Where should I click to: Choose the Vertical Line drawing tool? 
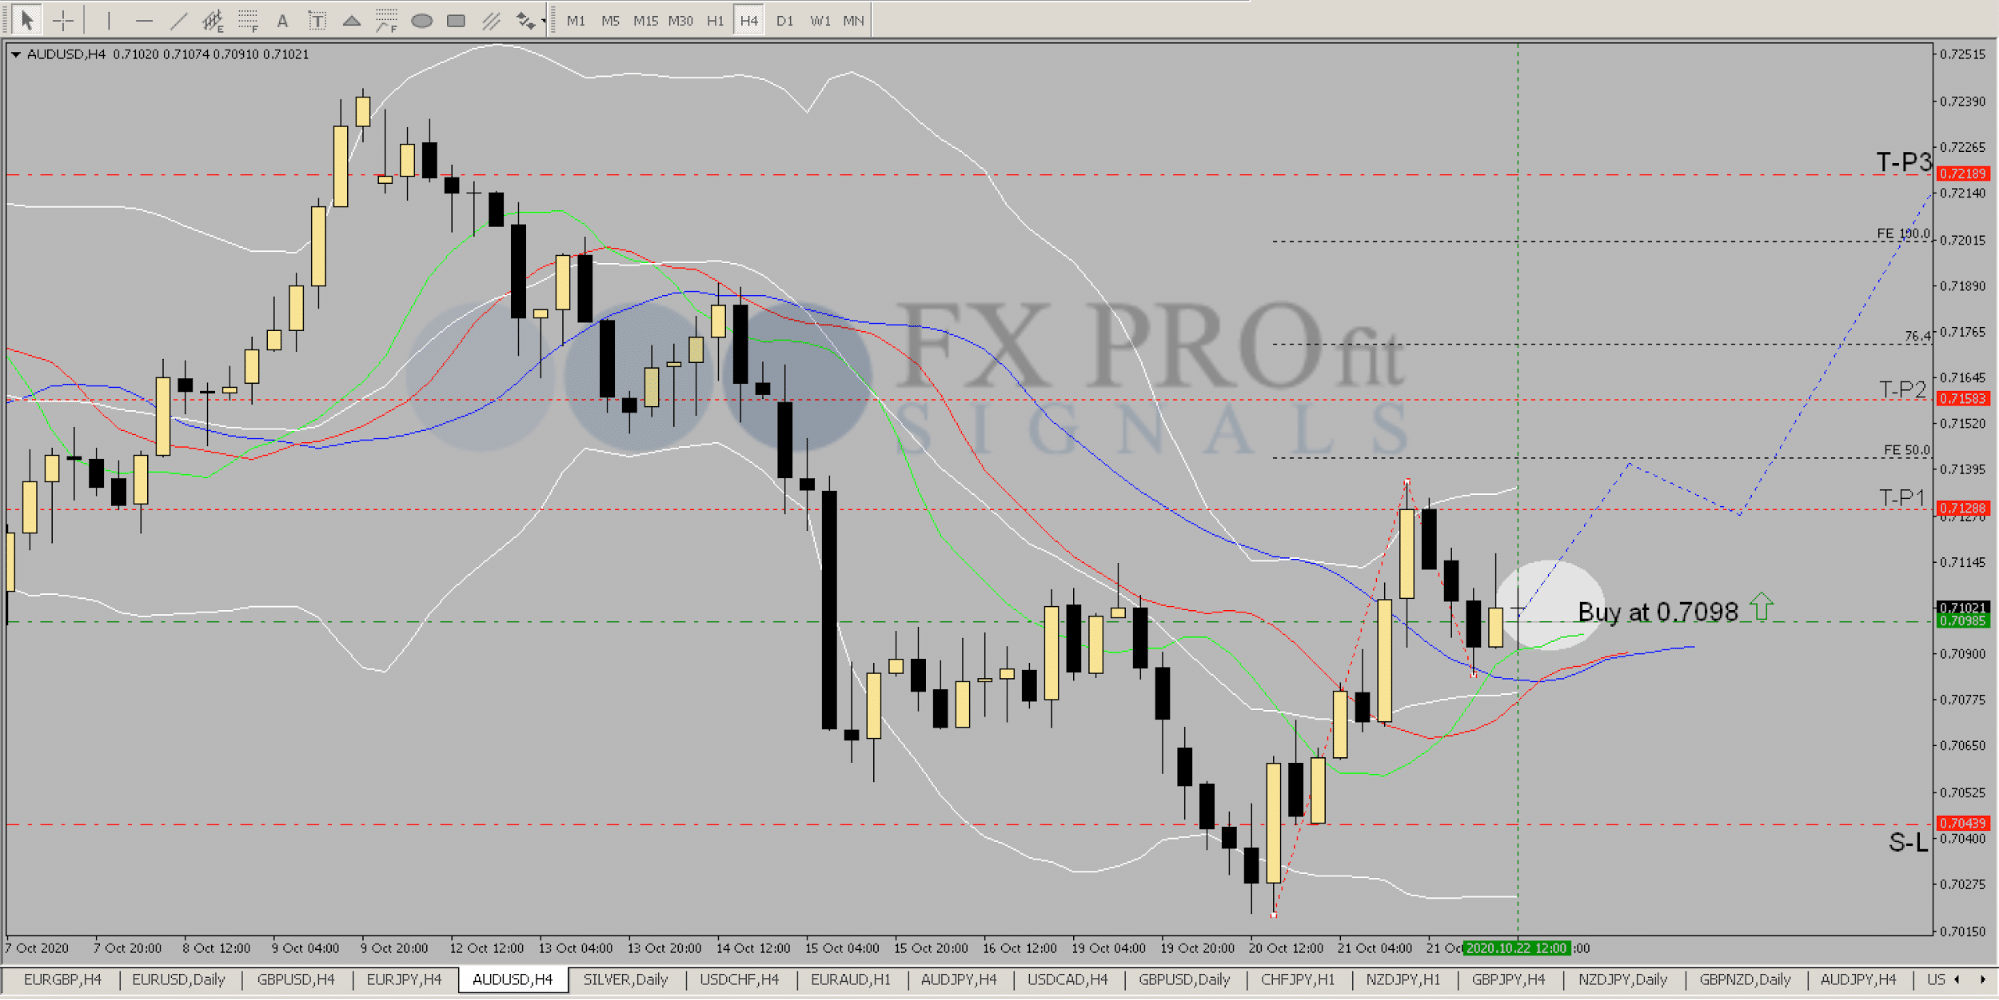pyautogui.click(x=109, y=20)
